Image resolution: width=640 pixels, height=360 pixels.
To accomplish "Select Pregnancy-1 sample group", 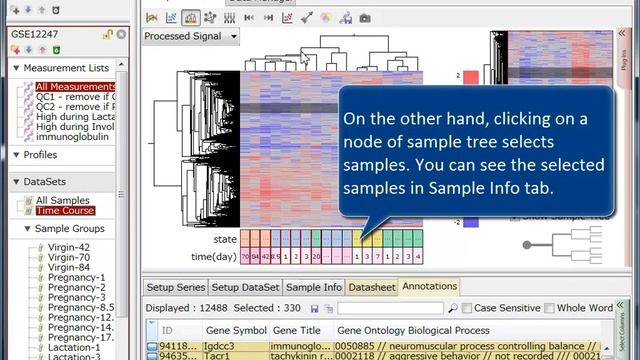I will point(76,278).
